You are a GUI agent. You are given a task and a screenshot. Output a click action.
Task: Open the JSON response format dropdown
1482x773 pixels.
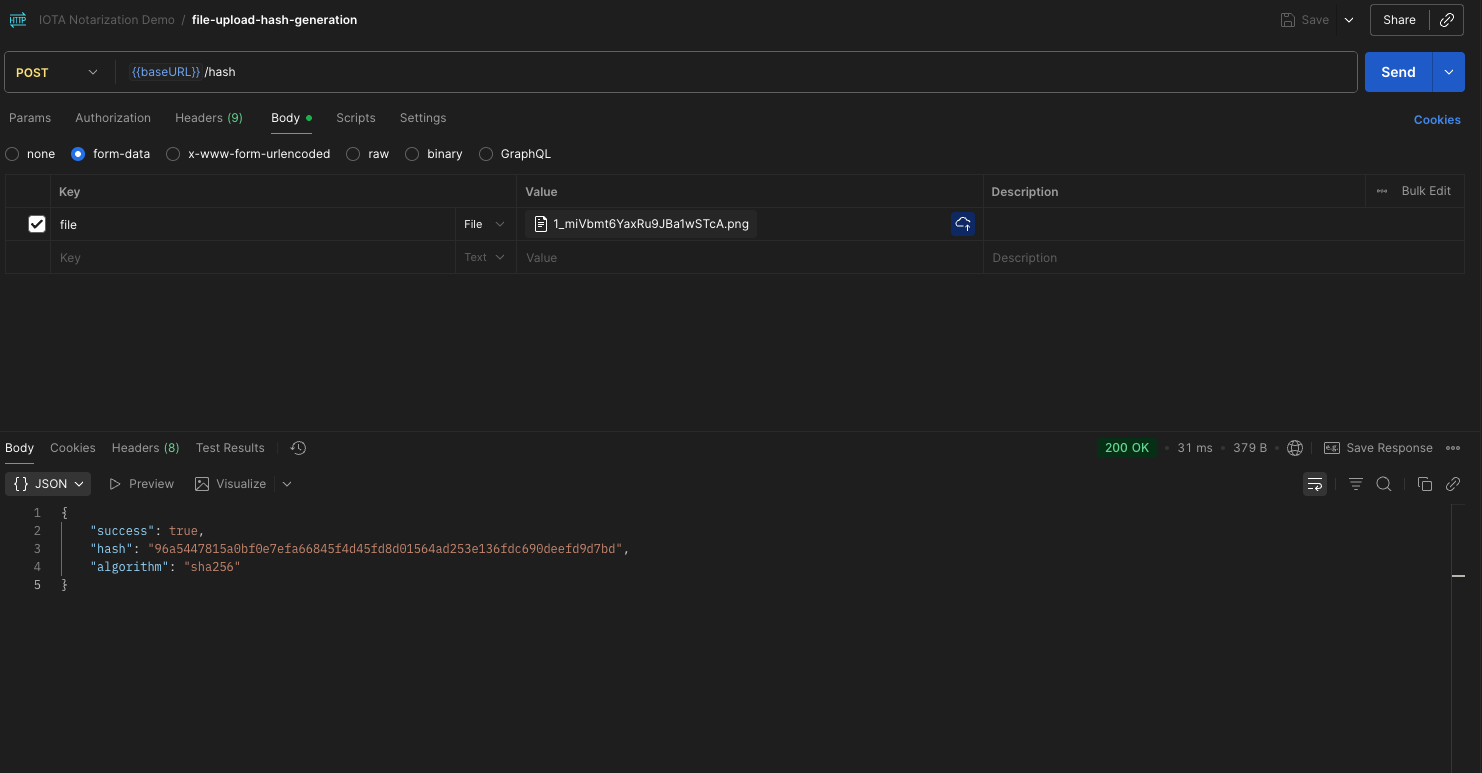pos(47,484)
